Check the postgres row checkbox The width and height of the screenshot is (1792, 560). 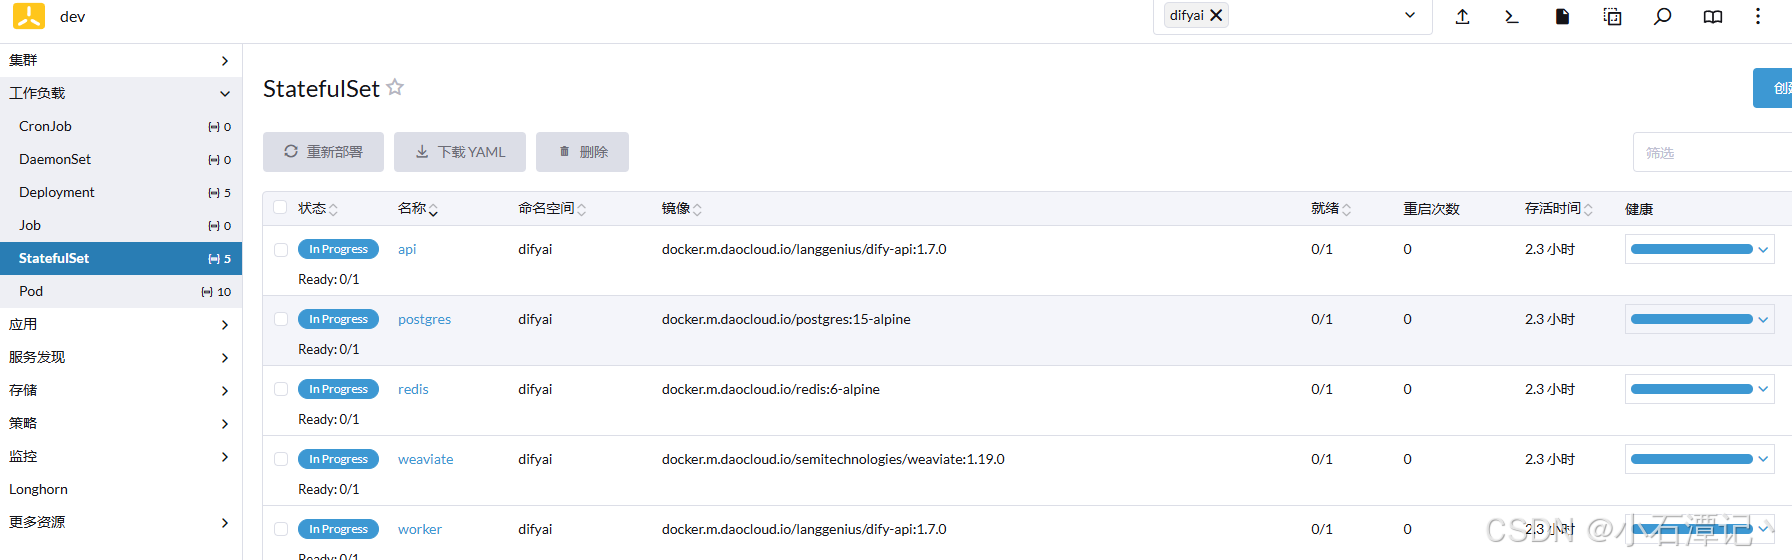[x=281, y=319]
